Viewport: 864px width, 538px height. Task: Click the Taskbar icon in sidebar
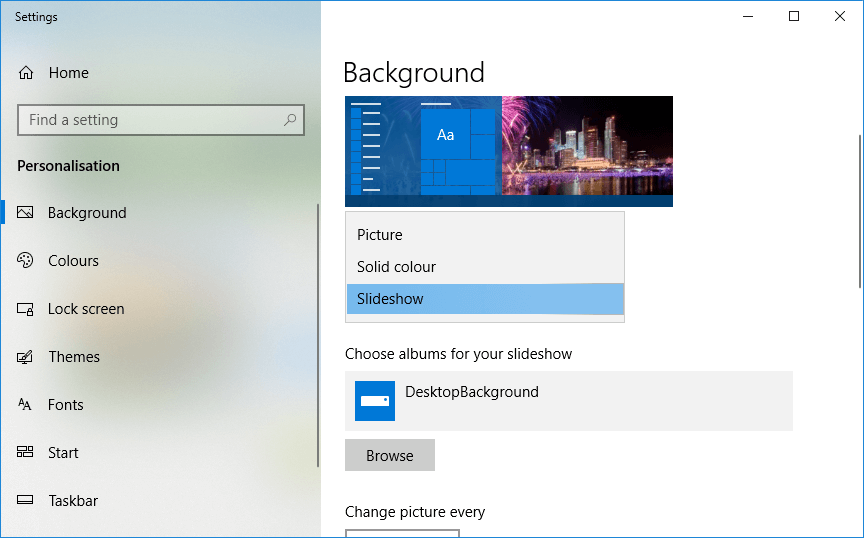pos(26,501)
